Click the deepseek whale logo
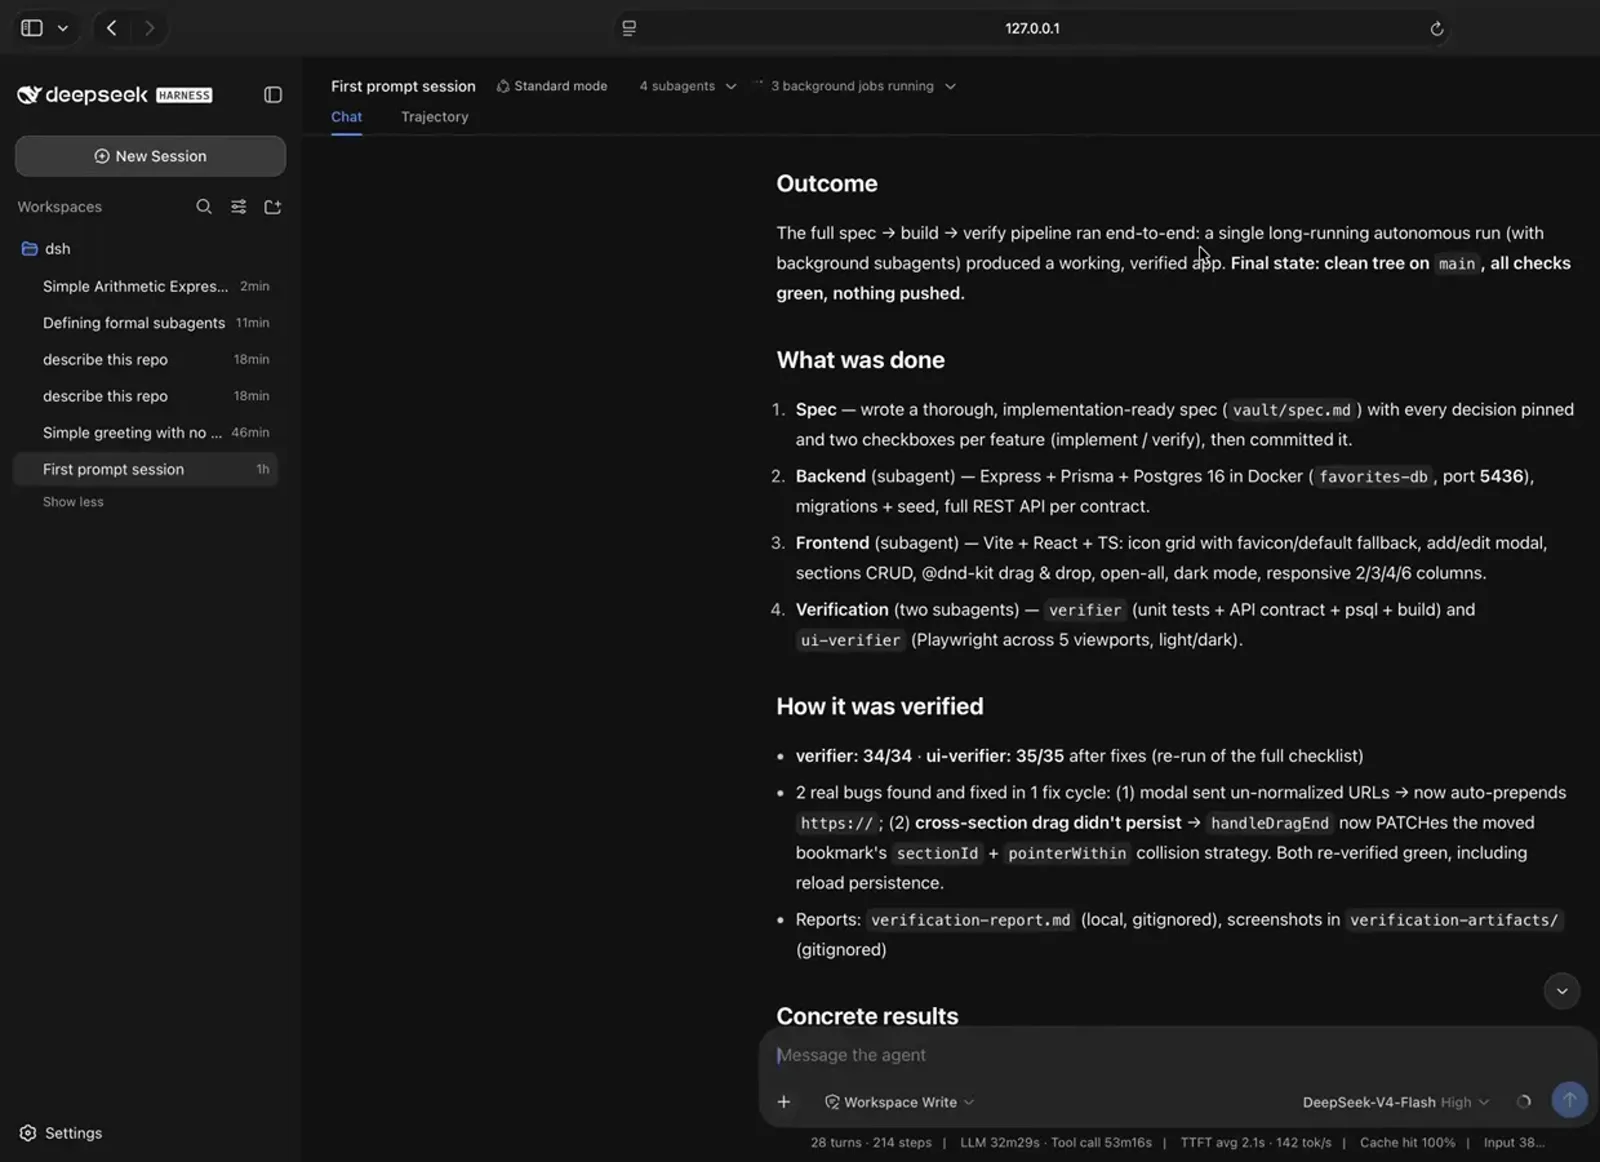The width and height of the screenshot is (1600, 1162). 29,94
